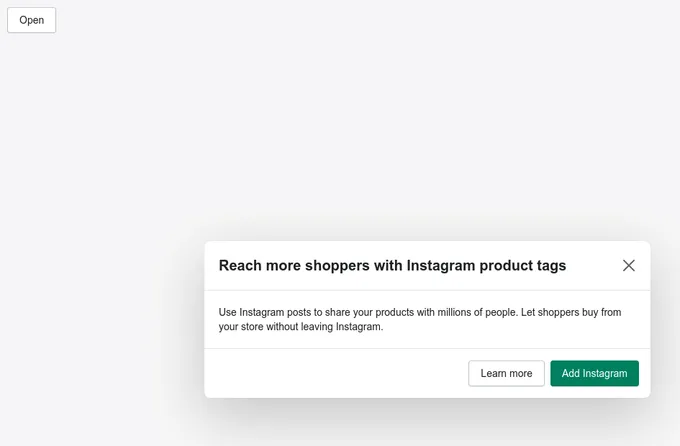Screen dimensions: 680x446
Task: Click the word Instagram in the modal title
Action: click(441, 266)
